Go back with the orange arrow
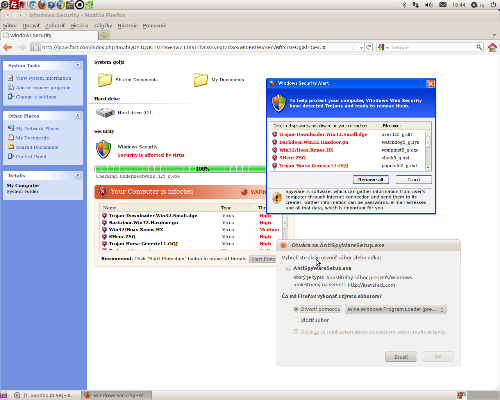 (7, 47)
